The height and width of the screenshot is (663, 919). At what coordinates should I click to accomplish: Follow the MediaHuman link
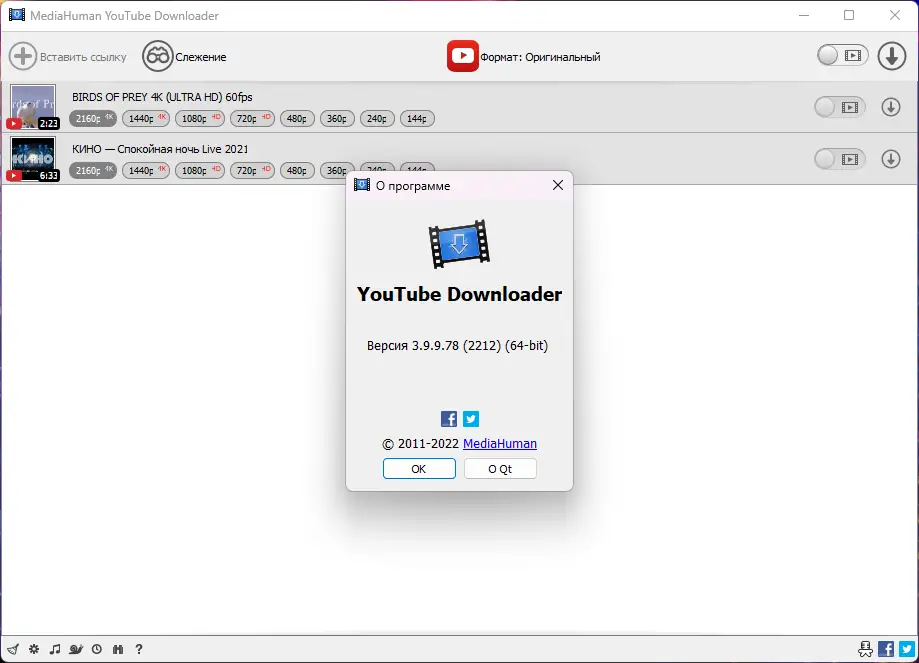point(500,444)
